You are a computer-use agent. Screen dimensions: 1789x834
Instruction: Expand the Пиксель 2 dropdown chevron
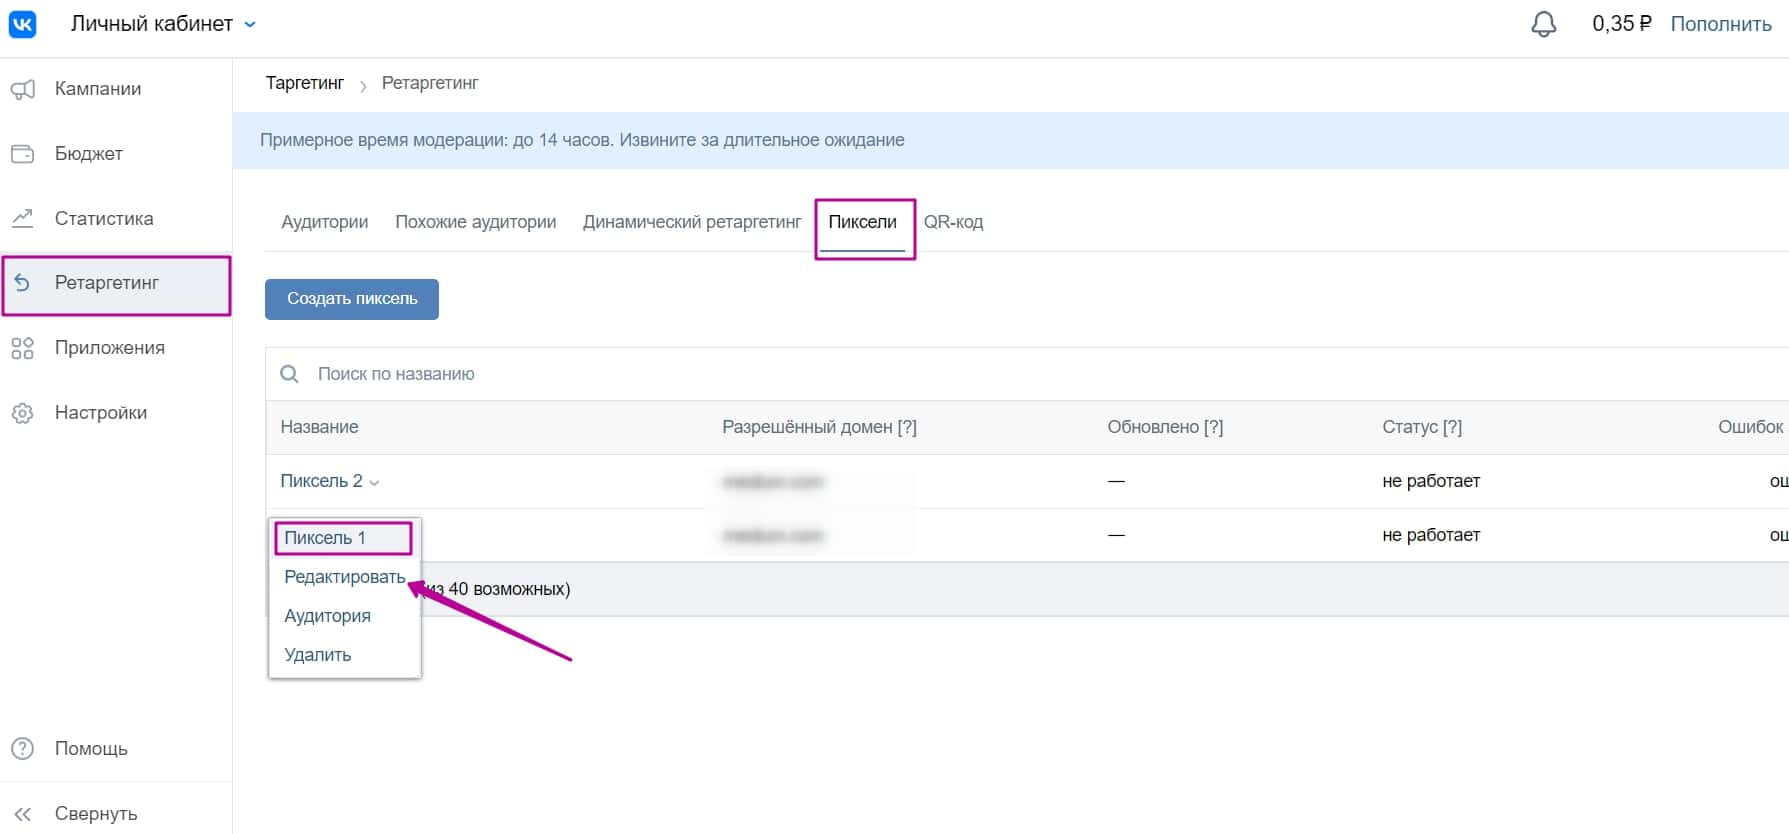(374, 482)
